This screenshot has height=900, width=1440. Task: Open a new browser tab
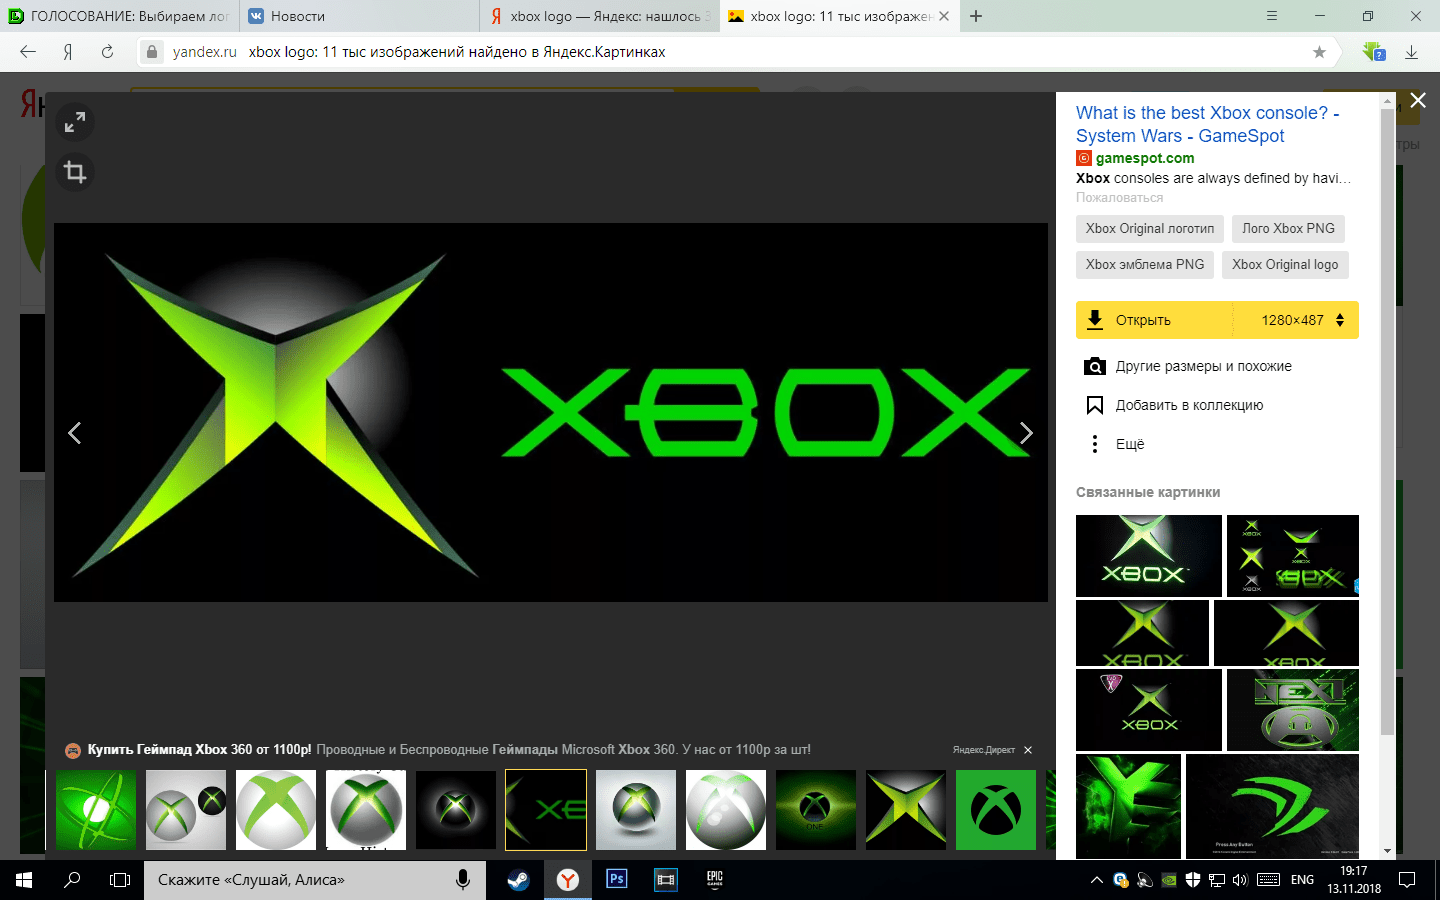pyautogui.click(x=976, y=16)
